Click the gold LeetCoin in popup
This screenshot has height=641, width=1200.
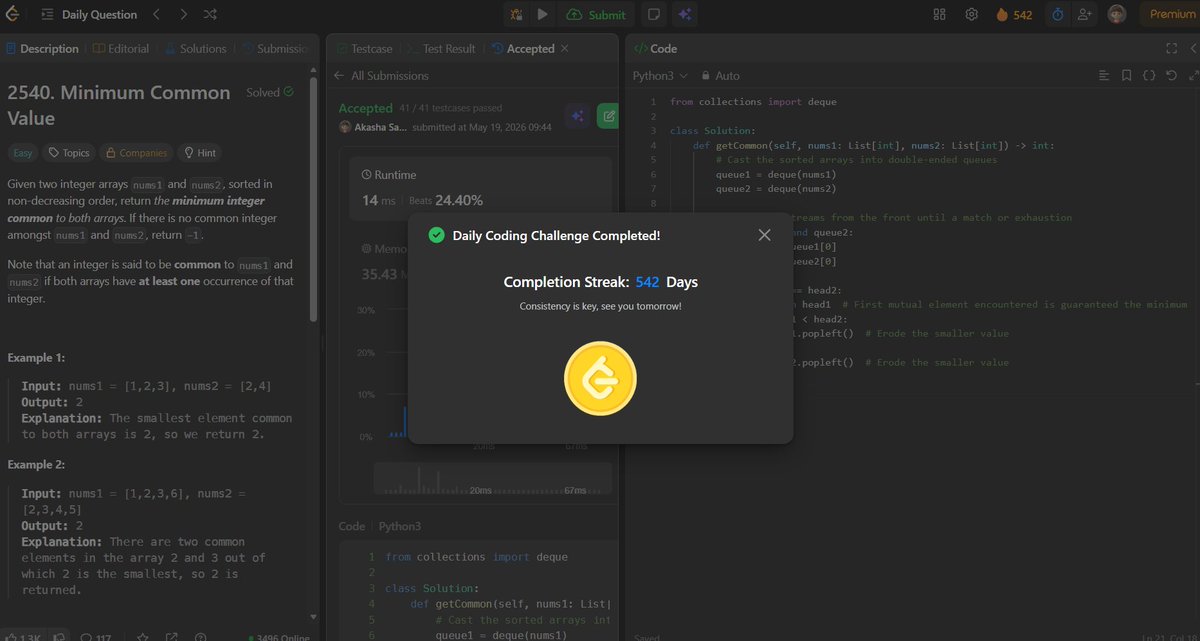[x=600, y=378]
